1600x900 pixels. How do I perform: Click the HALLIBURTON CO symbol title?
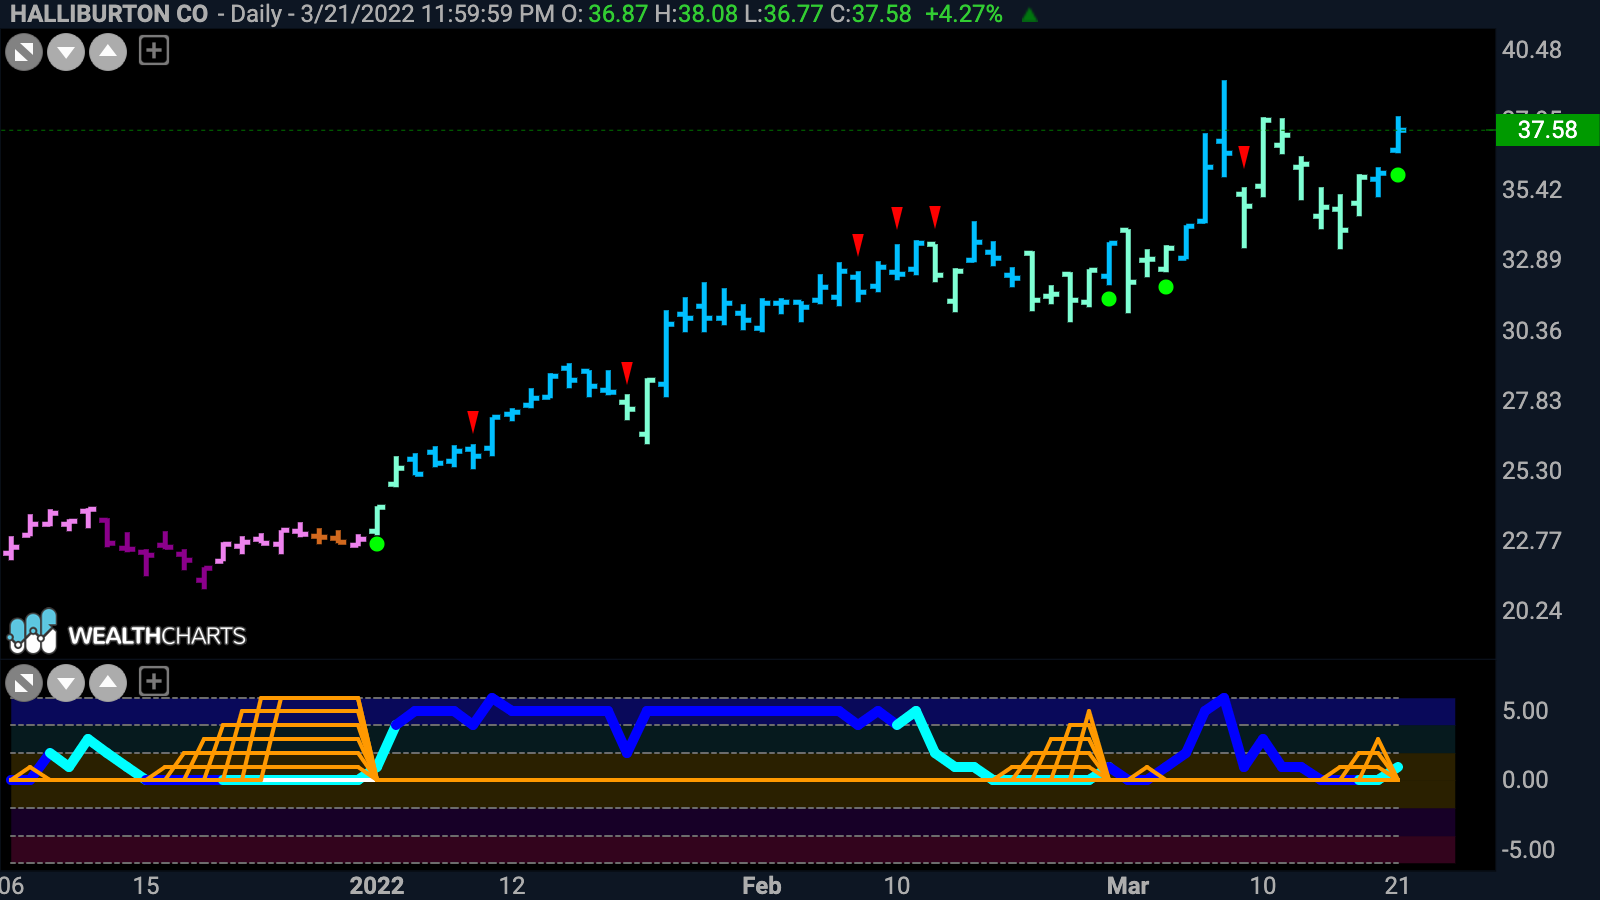coord(109,14)
